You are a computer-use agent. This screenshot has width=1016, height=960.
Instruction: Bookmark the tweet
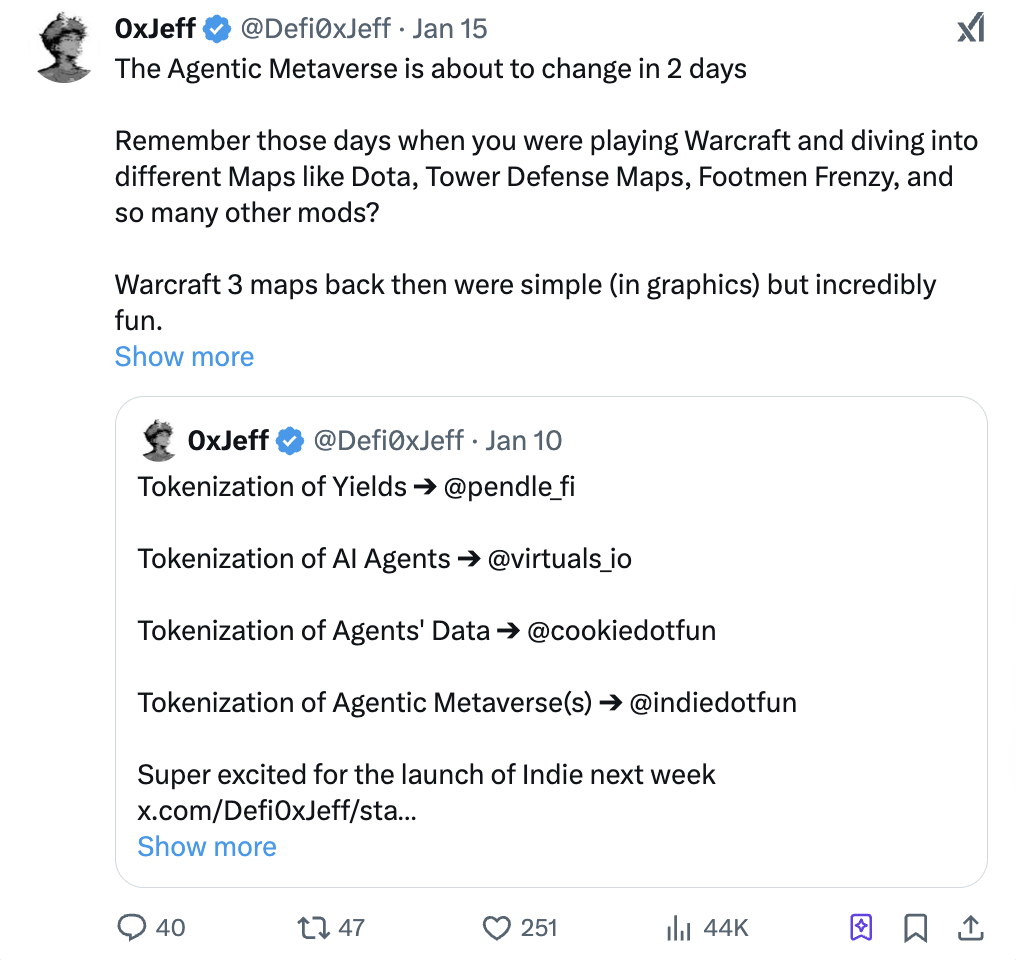coord(915,928)
